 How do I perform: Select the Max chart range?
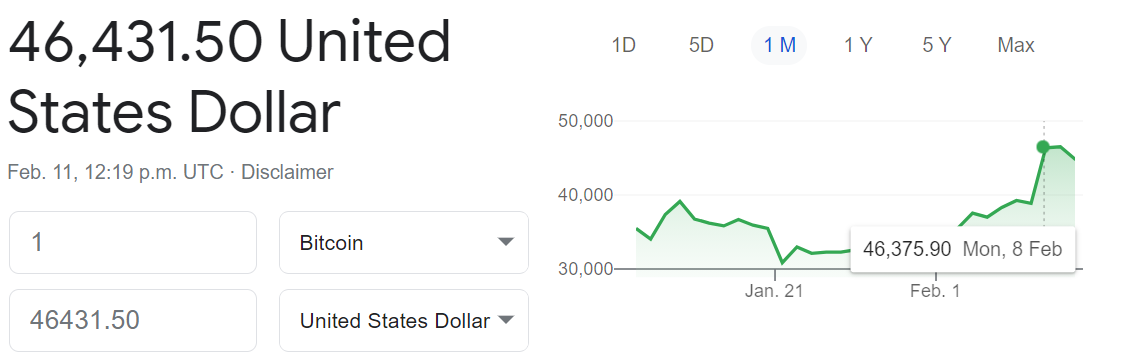[1015, 45]
